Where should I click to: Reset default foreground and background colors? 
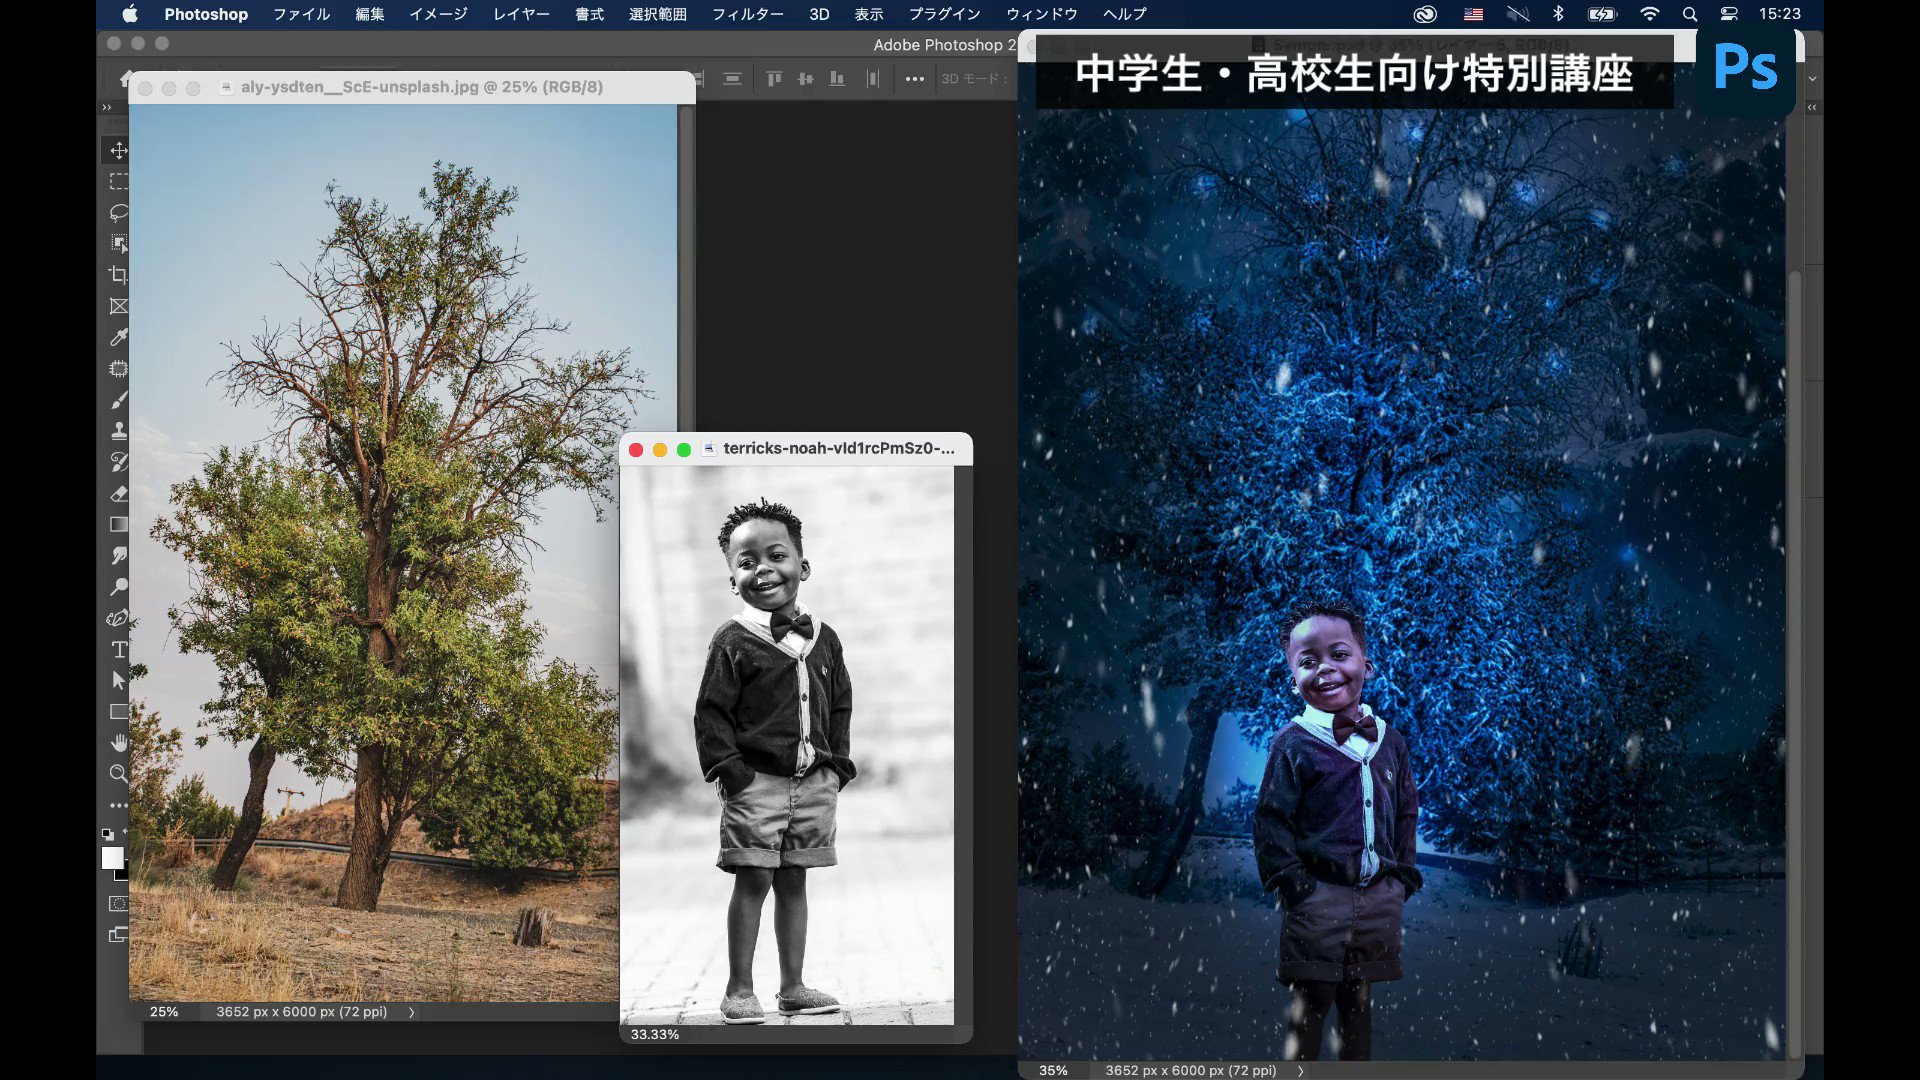click(x=107, y=834)
